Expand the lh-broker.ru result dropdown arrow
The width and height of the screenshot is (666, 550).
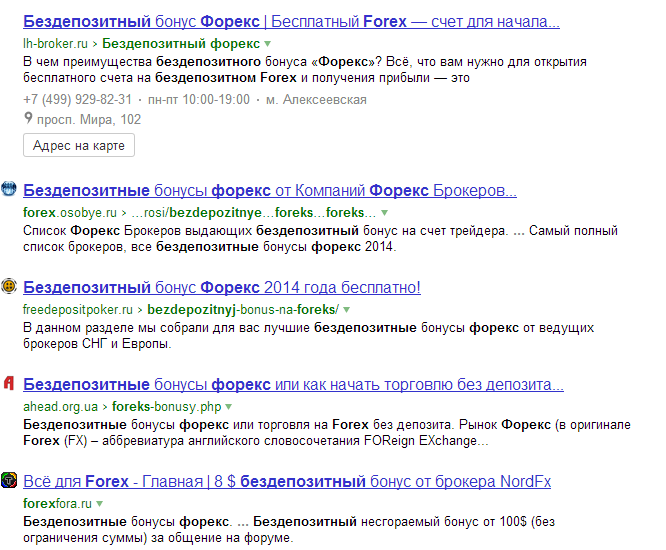268,44
